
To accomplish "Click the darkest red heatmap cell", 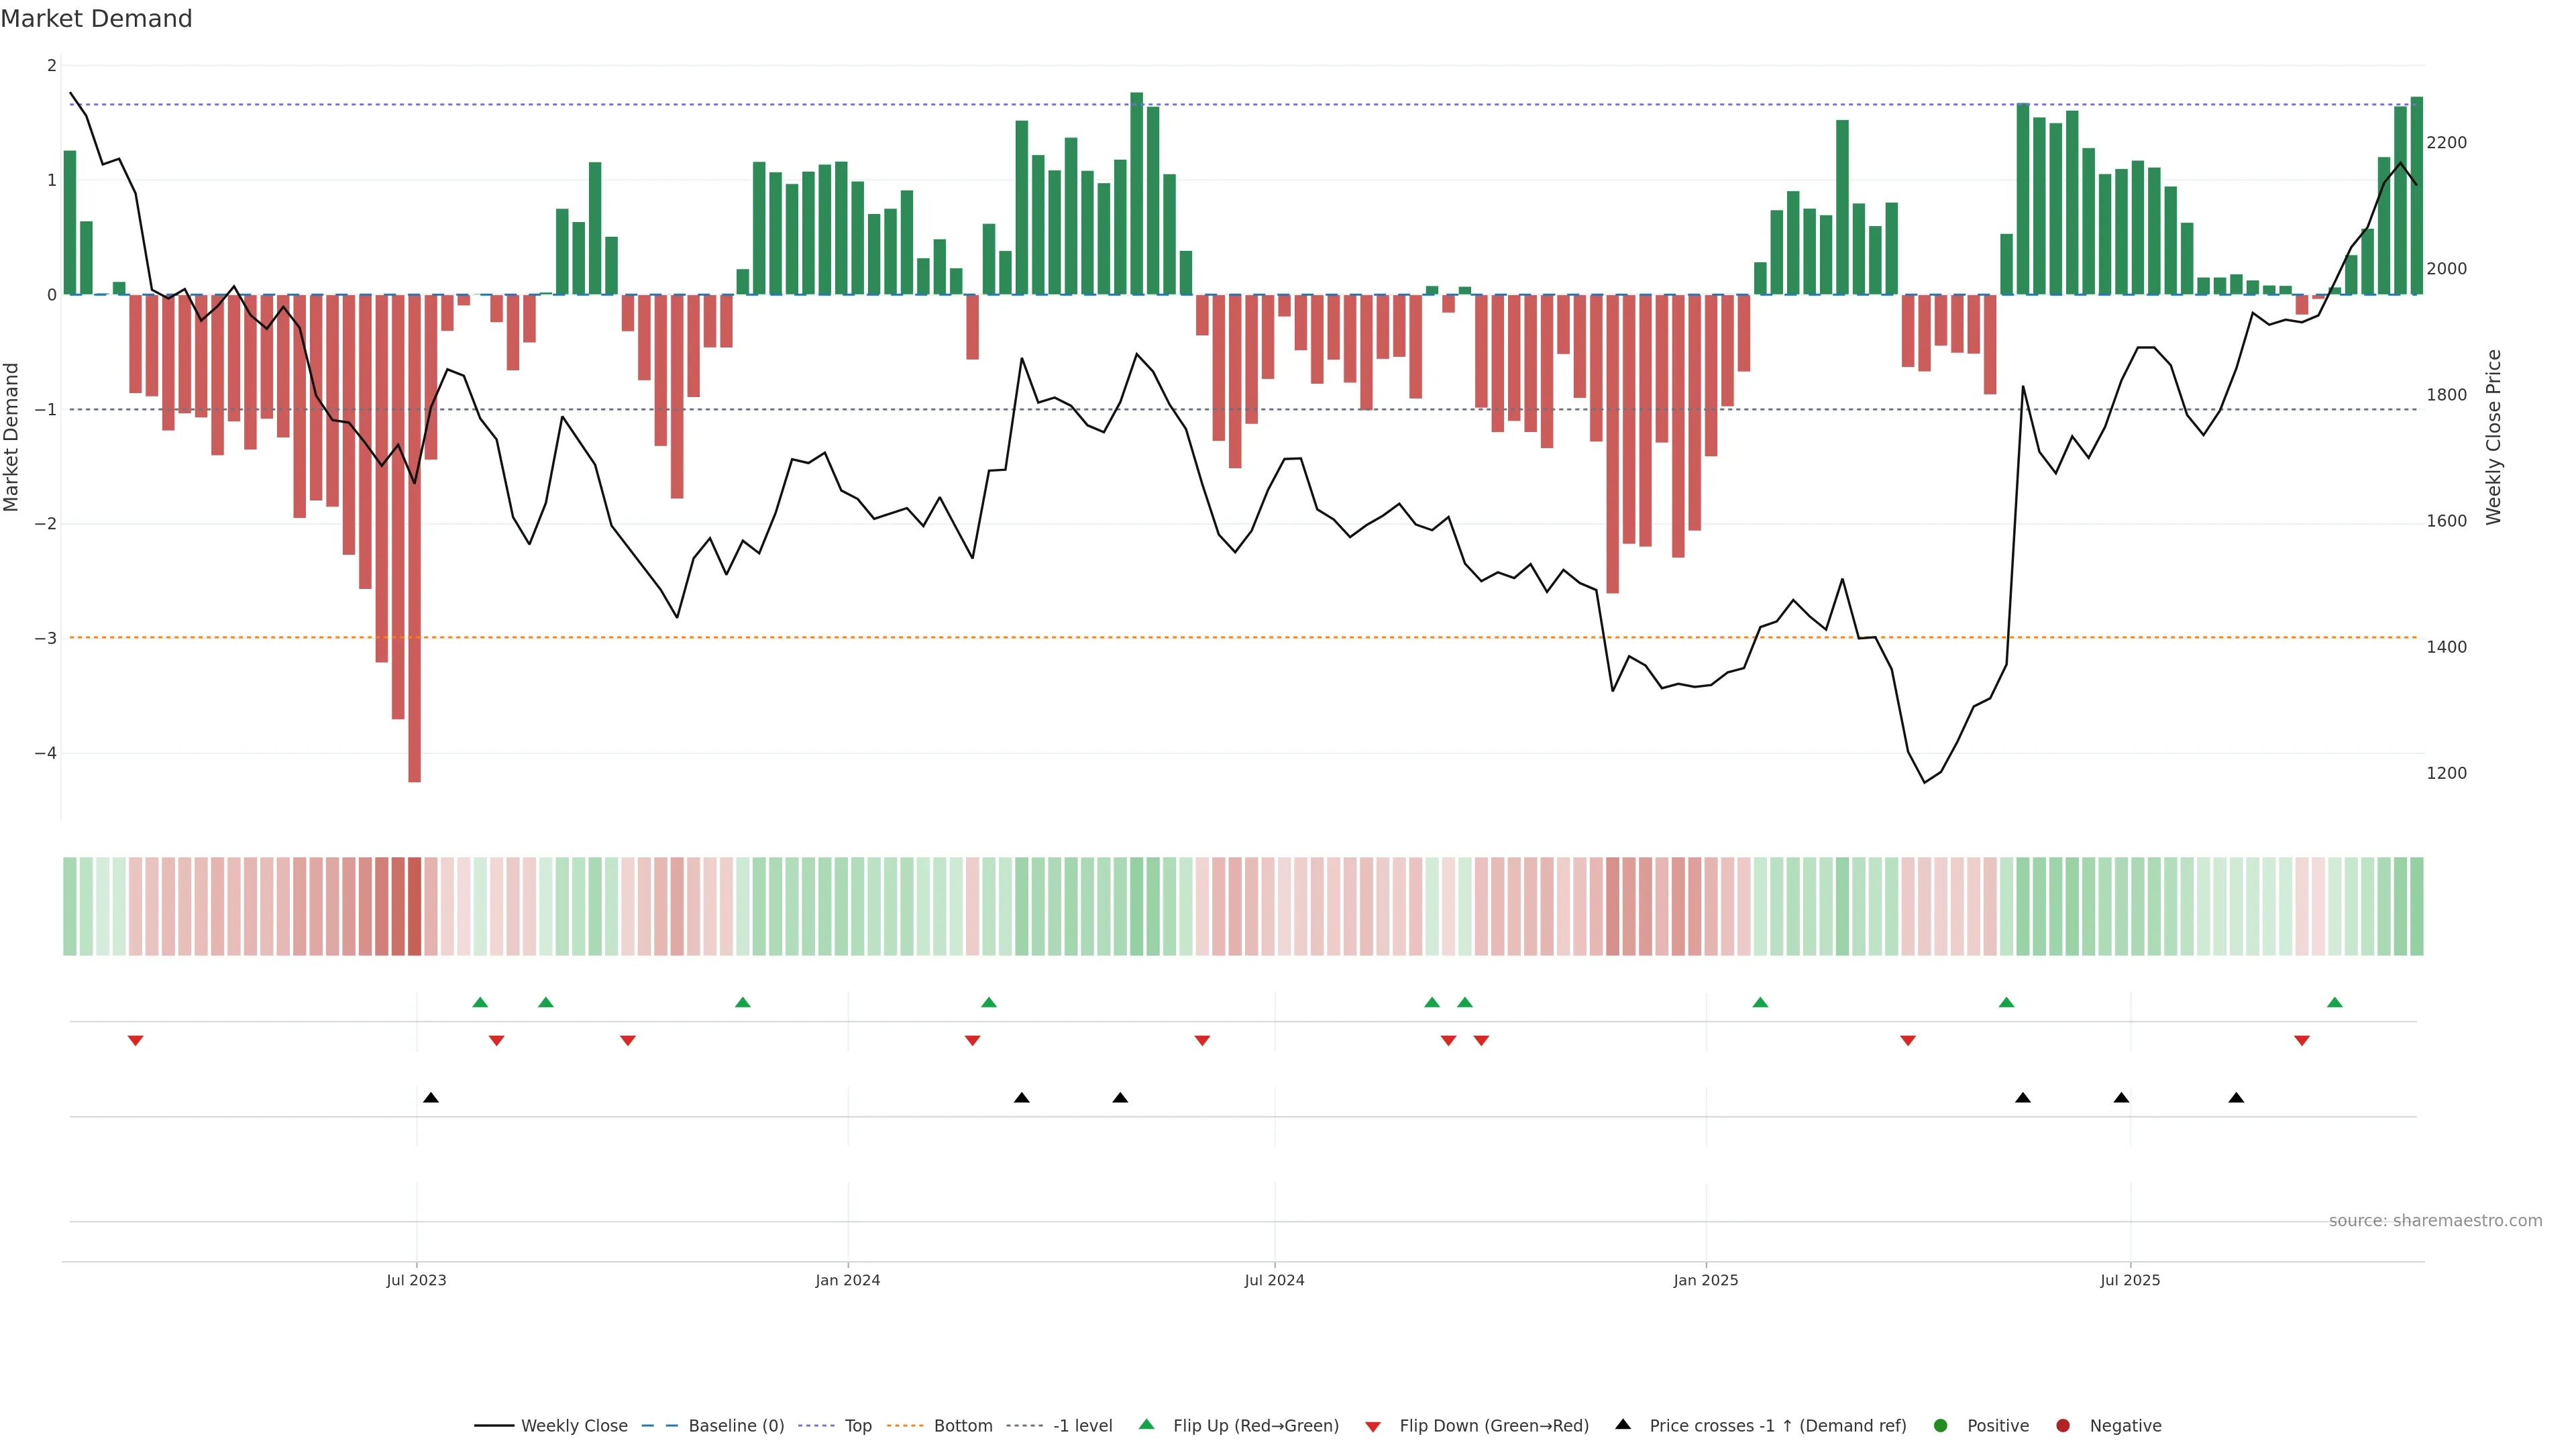I will coord(415,906).
